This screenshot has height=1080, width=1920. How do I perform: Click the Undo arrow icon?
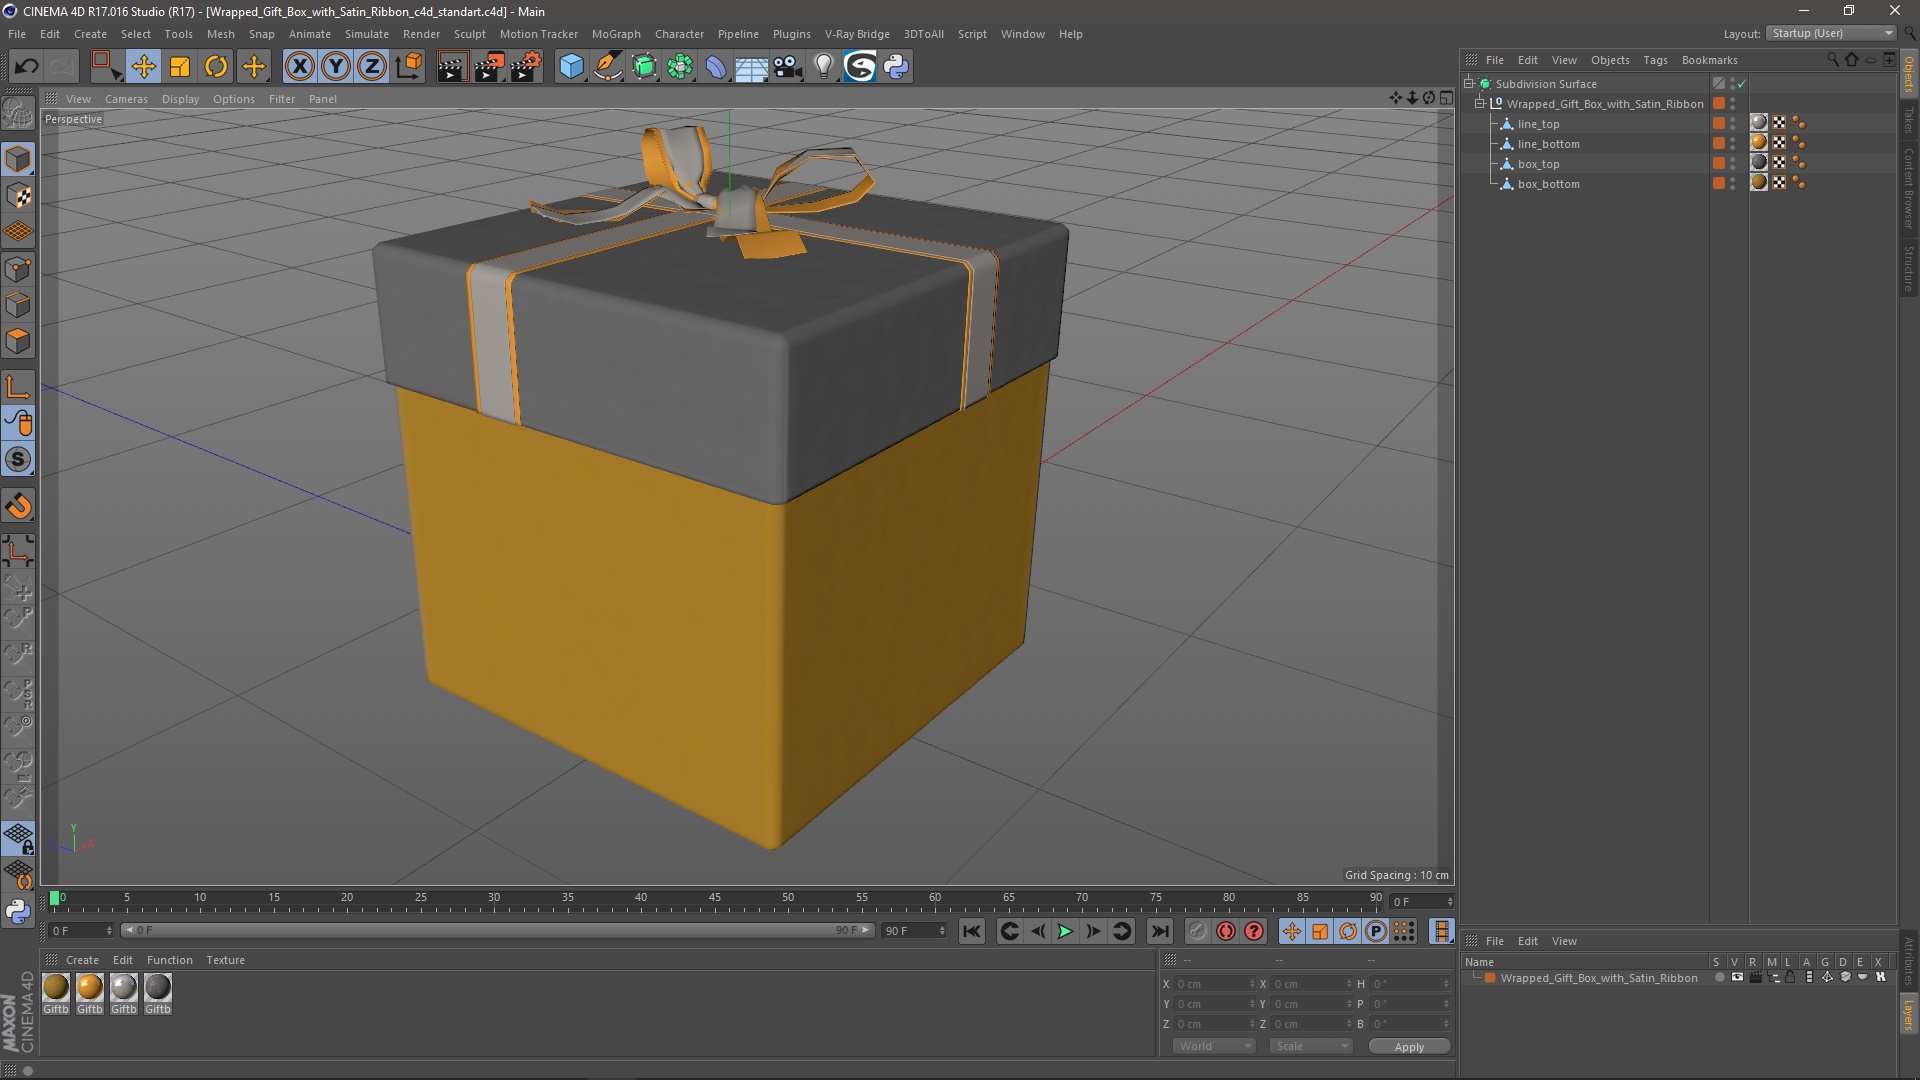(26, 67)
